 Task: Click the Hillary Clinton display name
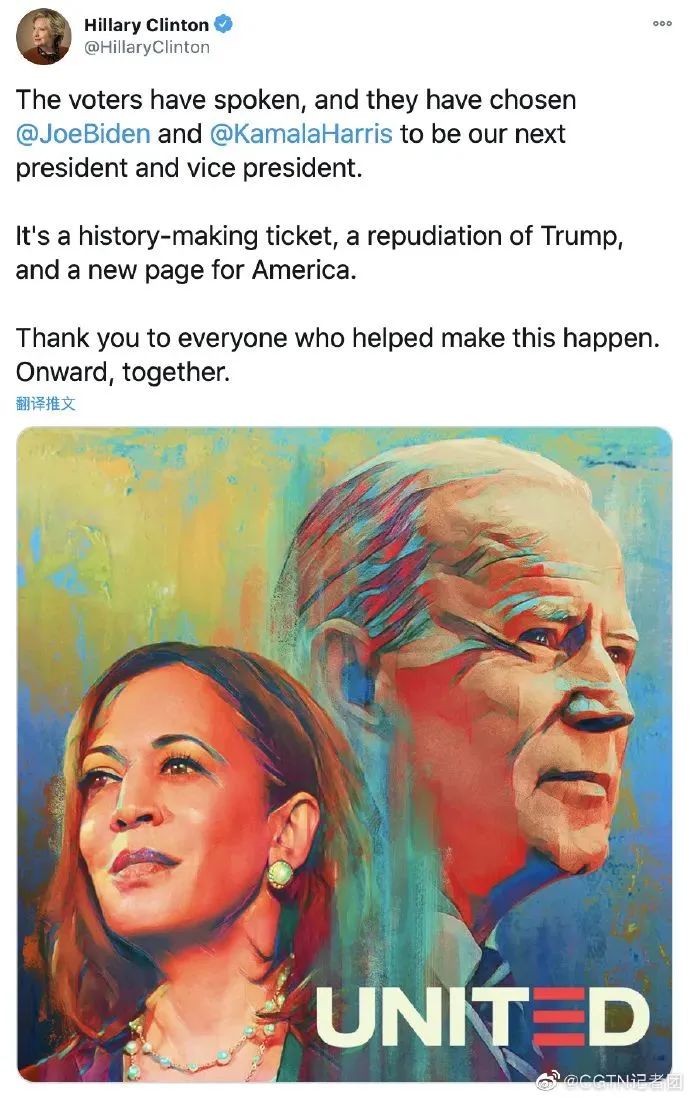coord(146,24)
